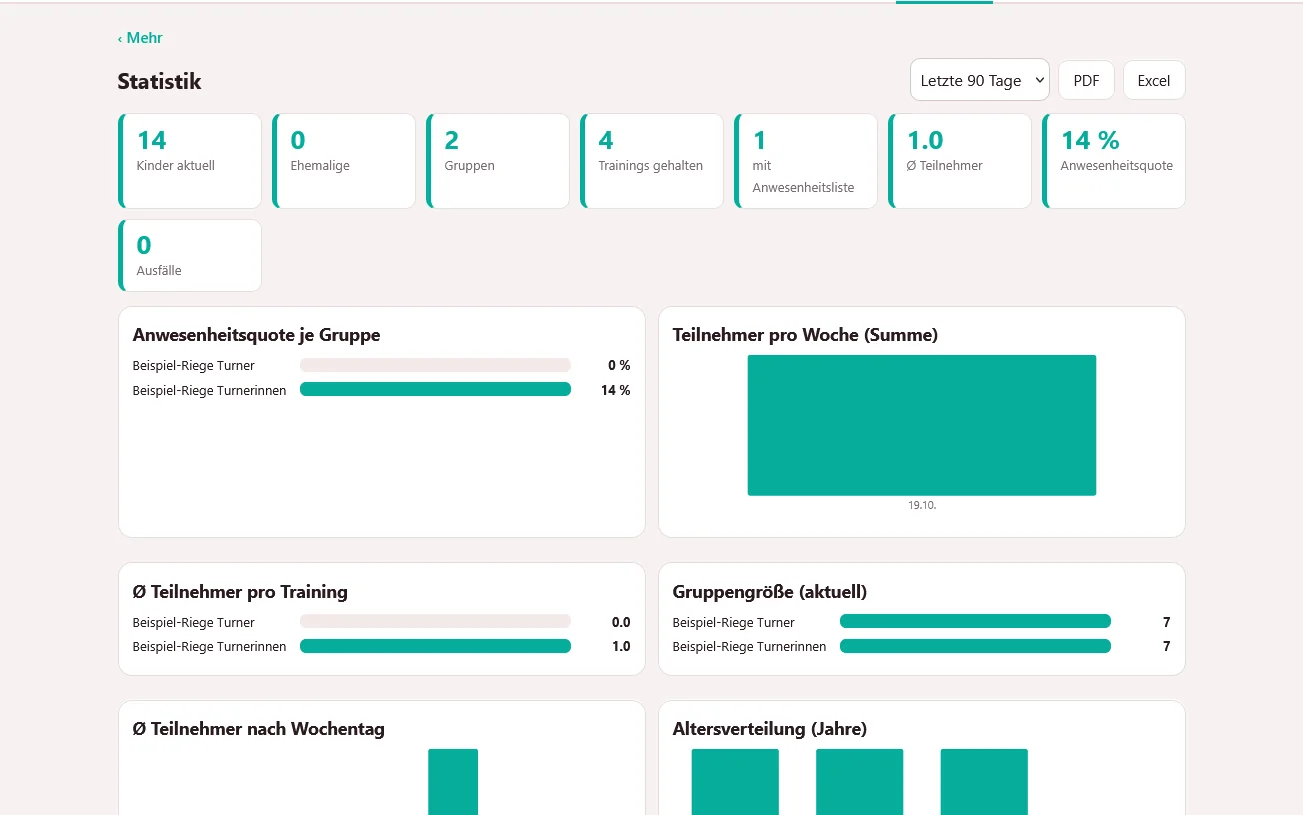
Task: Select the "Ausfälle" stat card
Action: [x=190, y=255]
